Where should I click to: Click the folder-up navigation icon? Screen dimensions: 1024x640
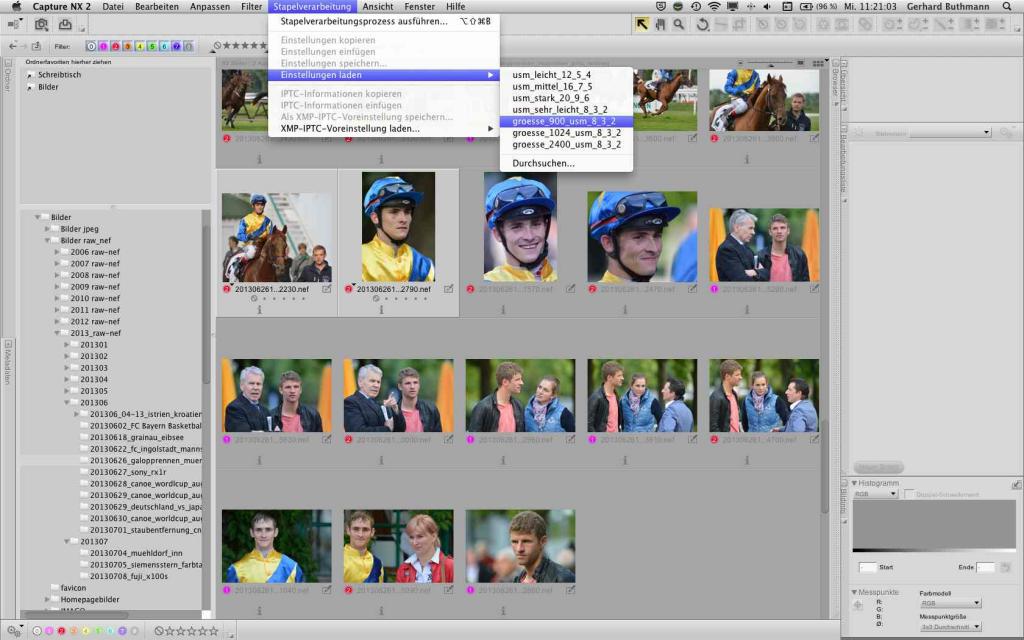click(37, 46)
